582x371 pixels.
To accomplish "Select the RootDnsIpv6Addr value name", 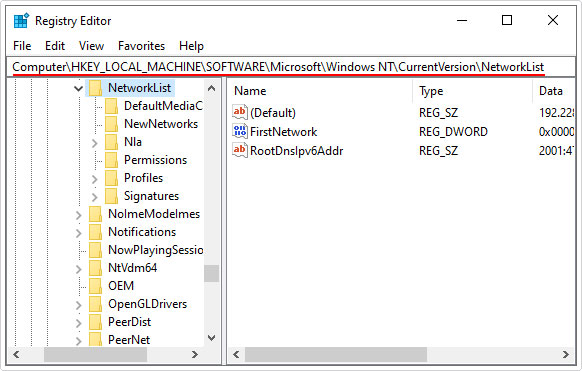I will 297,151.
